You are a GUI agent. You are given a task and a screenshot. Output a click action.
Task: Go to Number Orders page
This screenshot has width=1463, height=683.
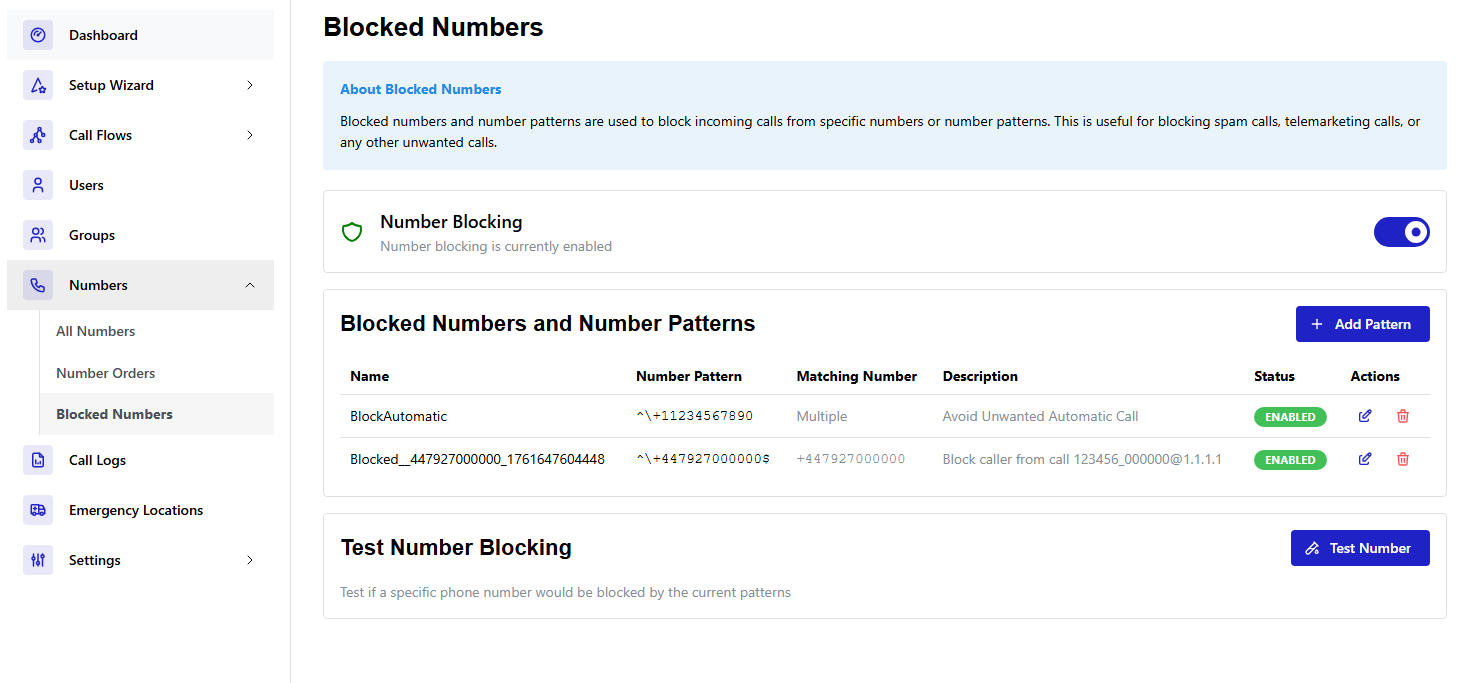(105, 373)
